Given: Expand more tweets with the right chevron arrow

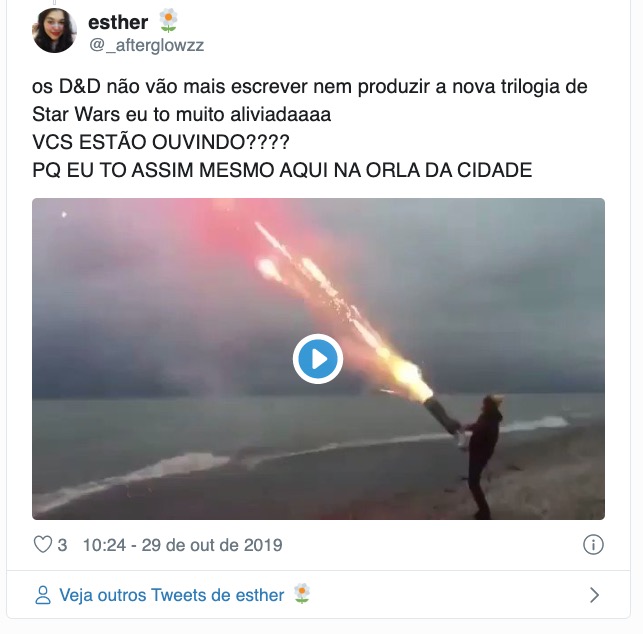Looking at the screenshot, I should [x=594, y=595].
